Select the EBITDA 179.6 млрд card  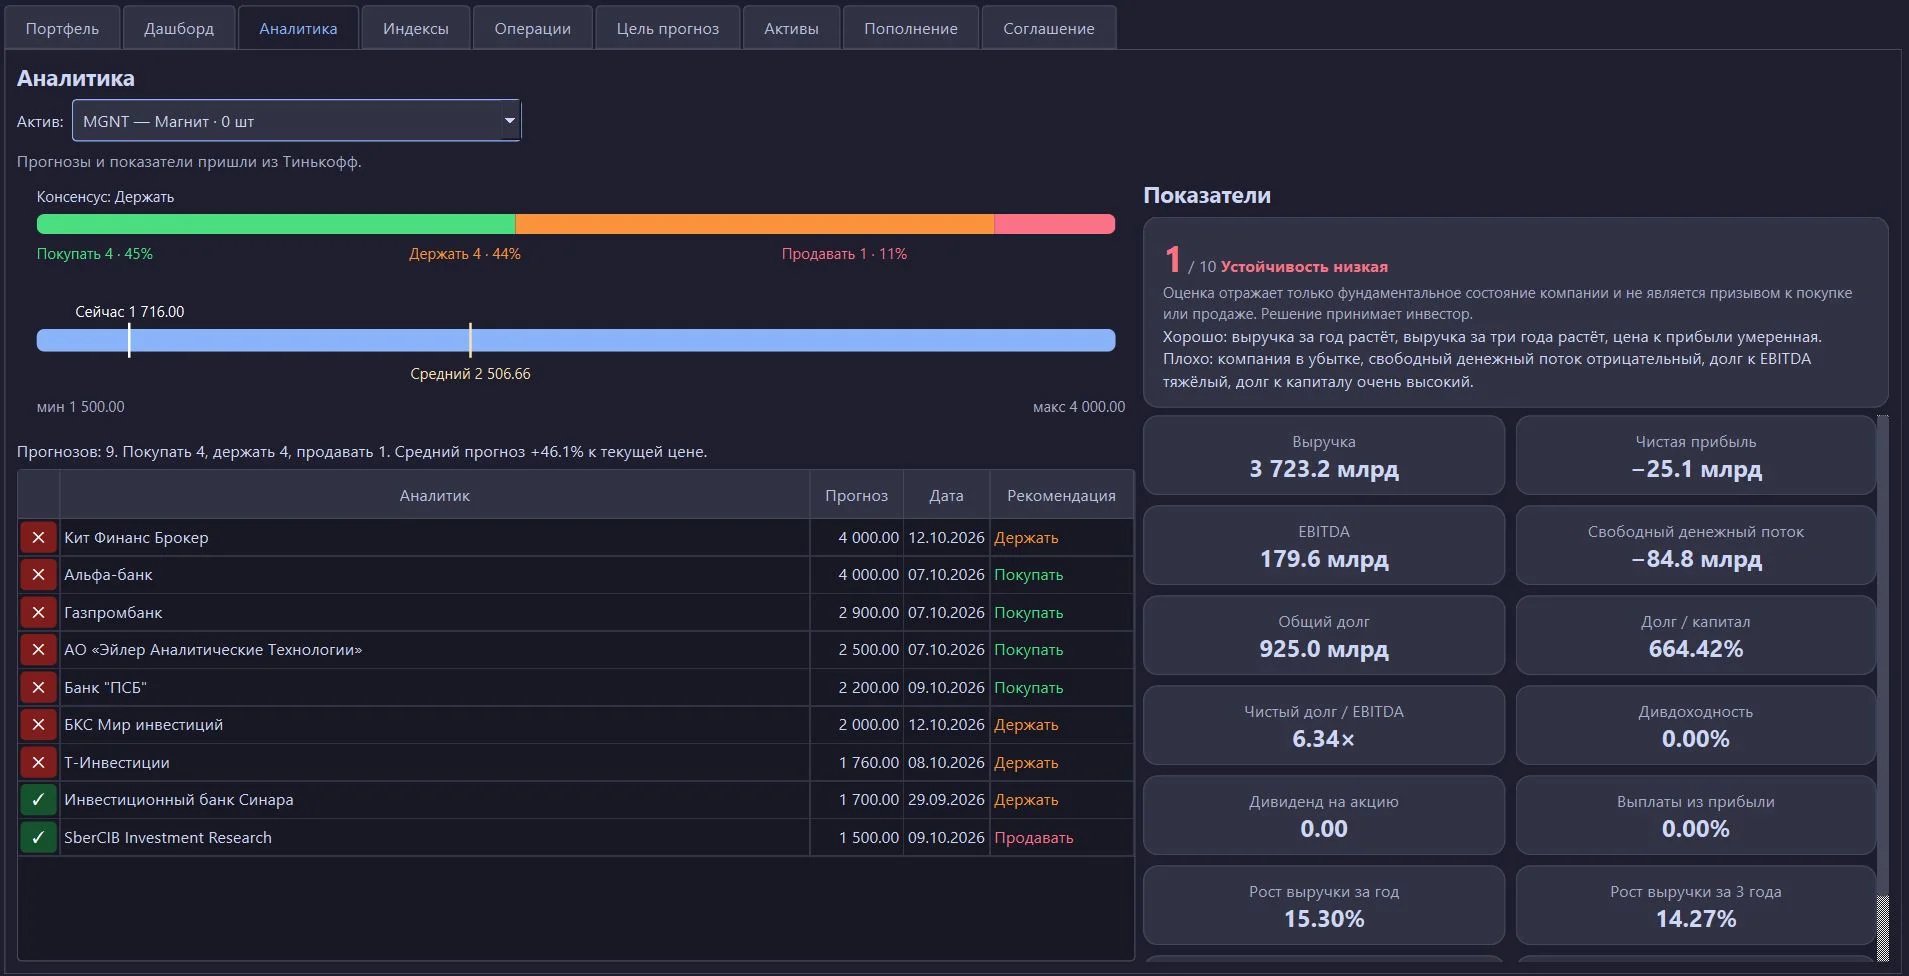[x=1323, y=545]
